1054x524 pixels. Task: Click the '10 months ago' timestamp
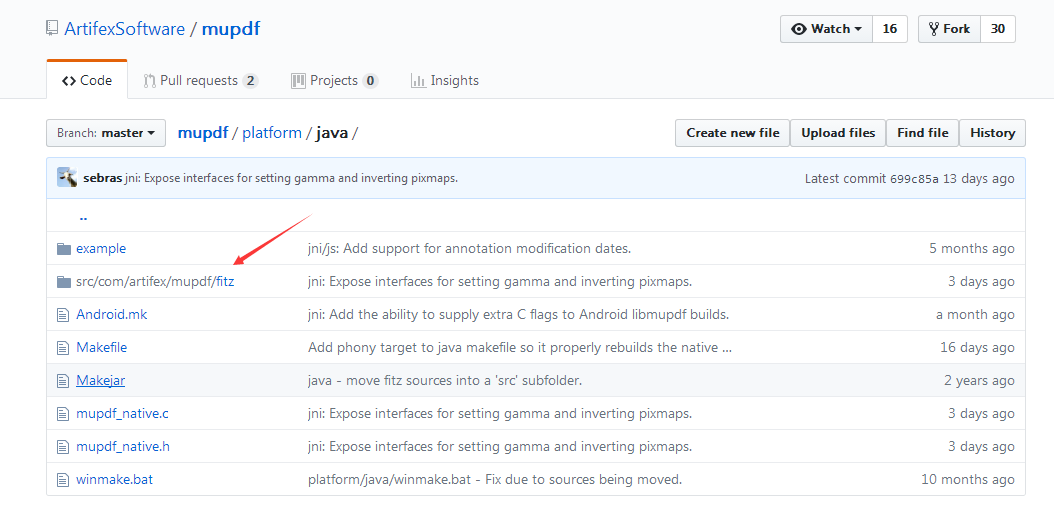click(x=968, y=480)
